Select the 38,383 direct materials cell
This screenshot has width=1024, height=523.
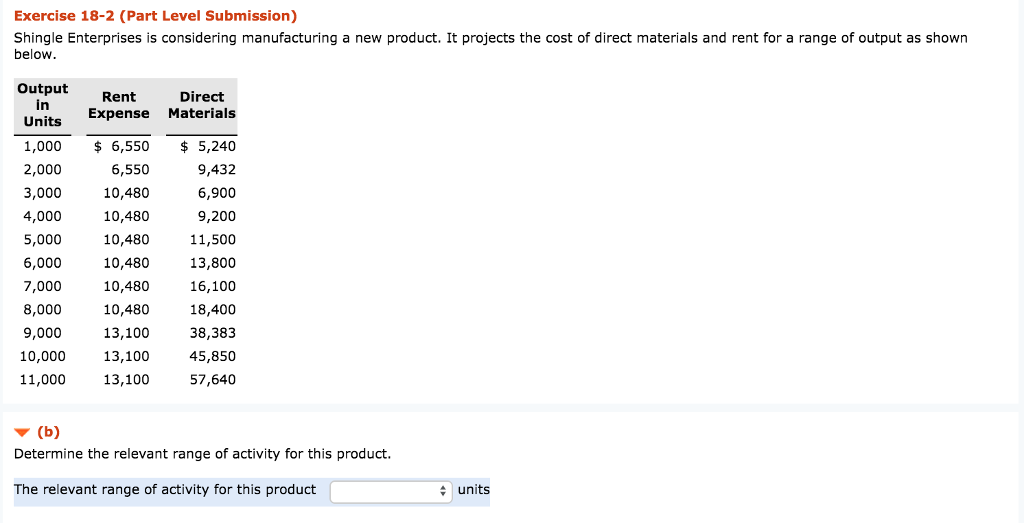pyautogui.click(x=213, y=333)
